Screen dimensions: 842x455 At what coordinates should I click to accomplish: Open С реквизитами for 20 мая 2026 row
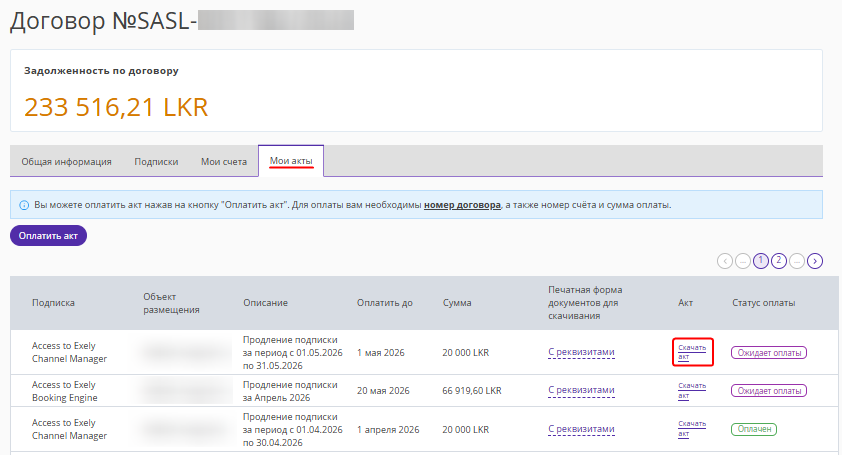pyautogui.click(x=581, y=391)
